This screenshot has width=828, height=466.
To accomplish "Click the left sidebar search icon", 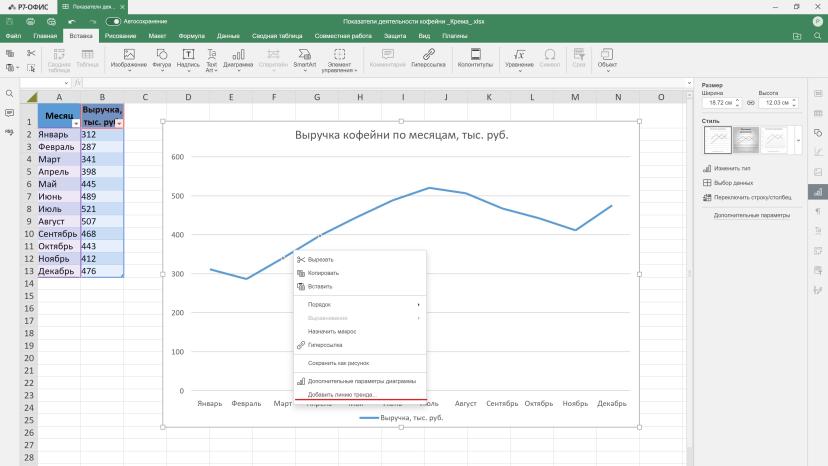I will (10, 94).
